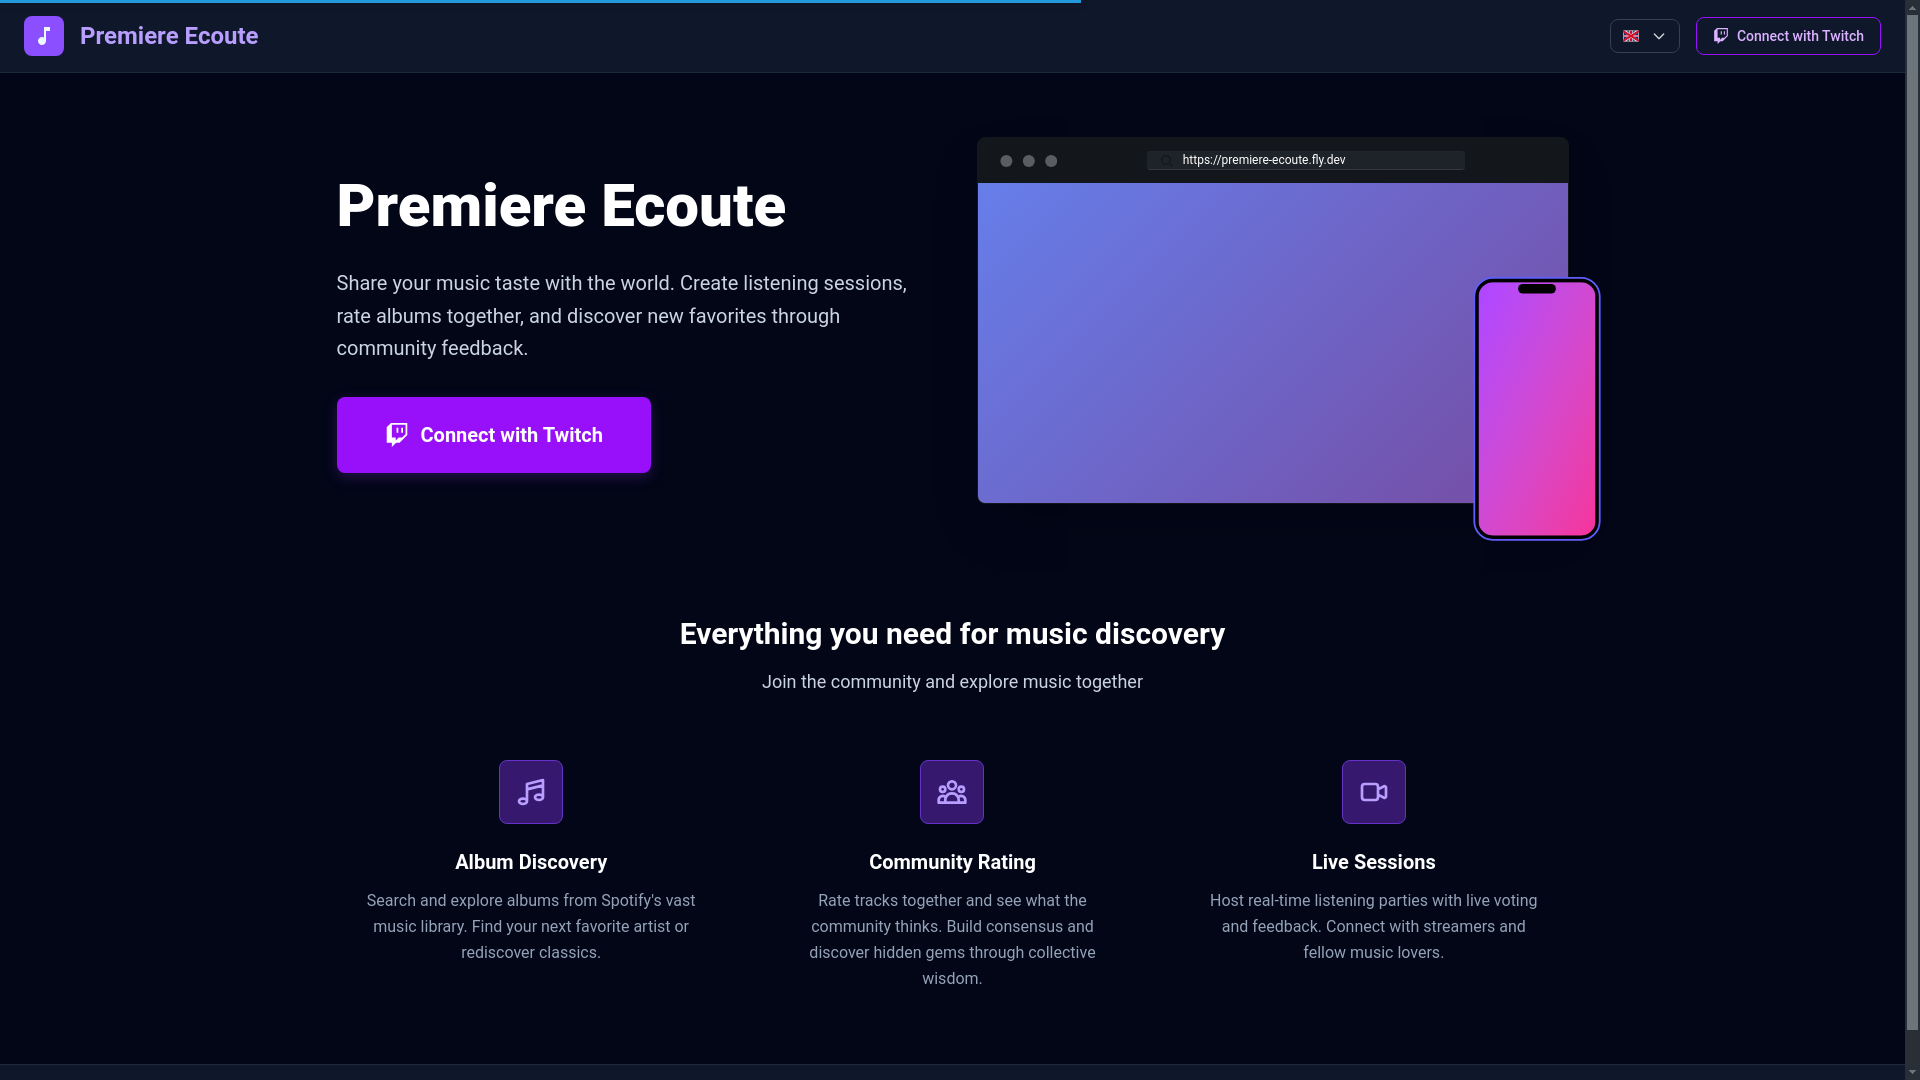Click the music note logo icon
This screenshot has width=1920, height=1080.
(x=44, y=36)
